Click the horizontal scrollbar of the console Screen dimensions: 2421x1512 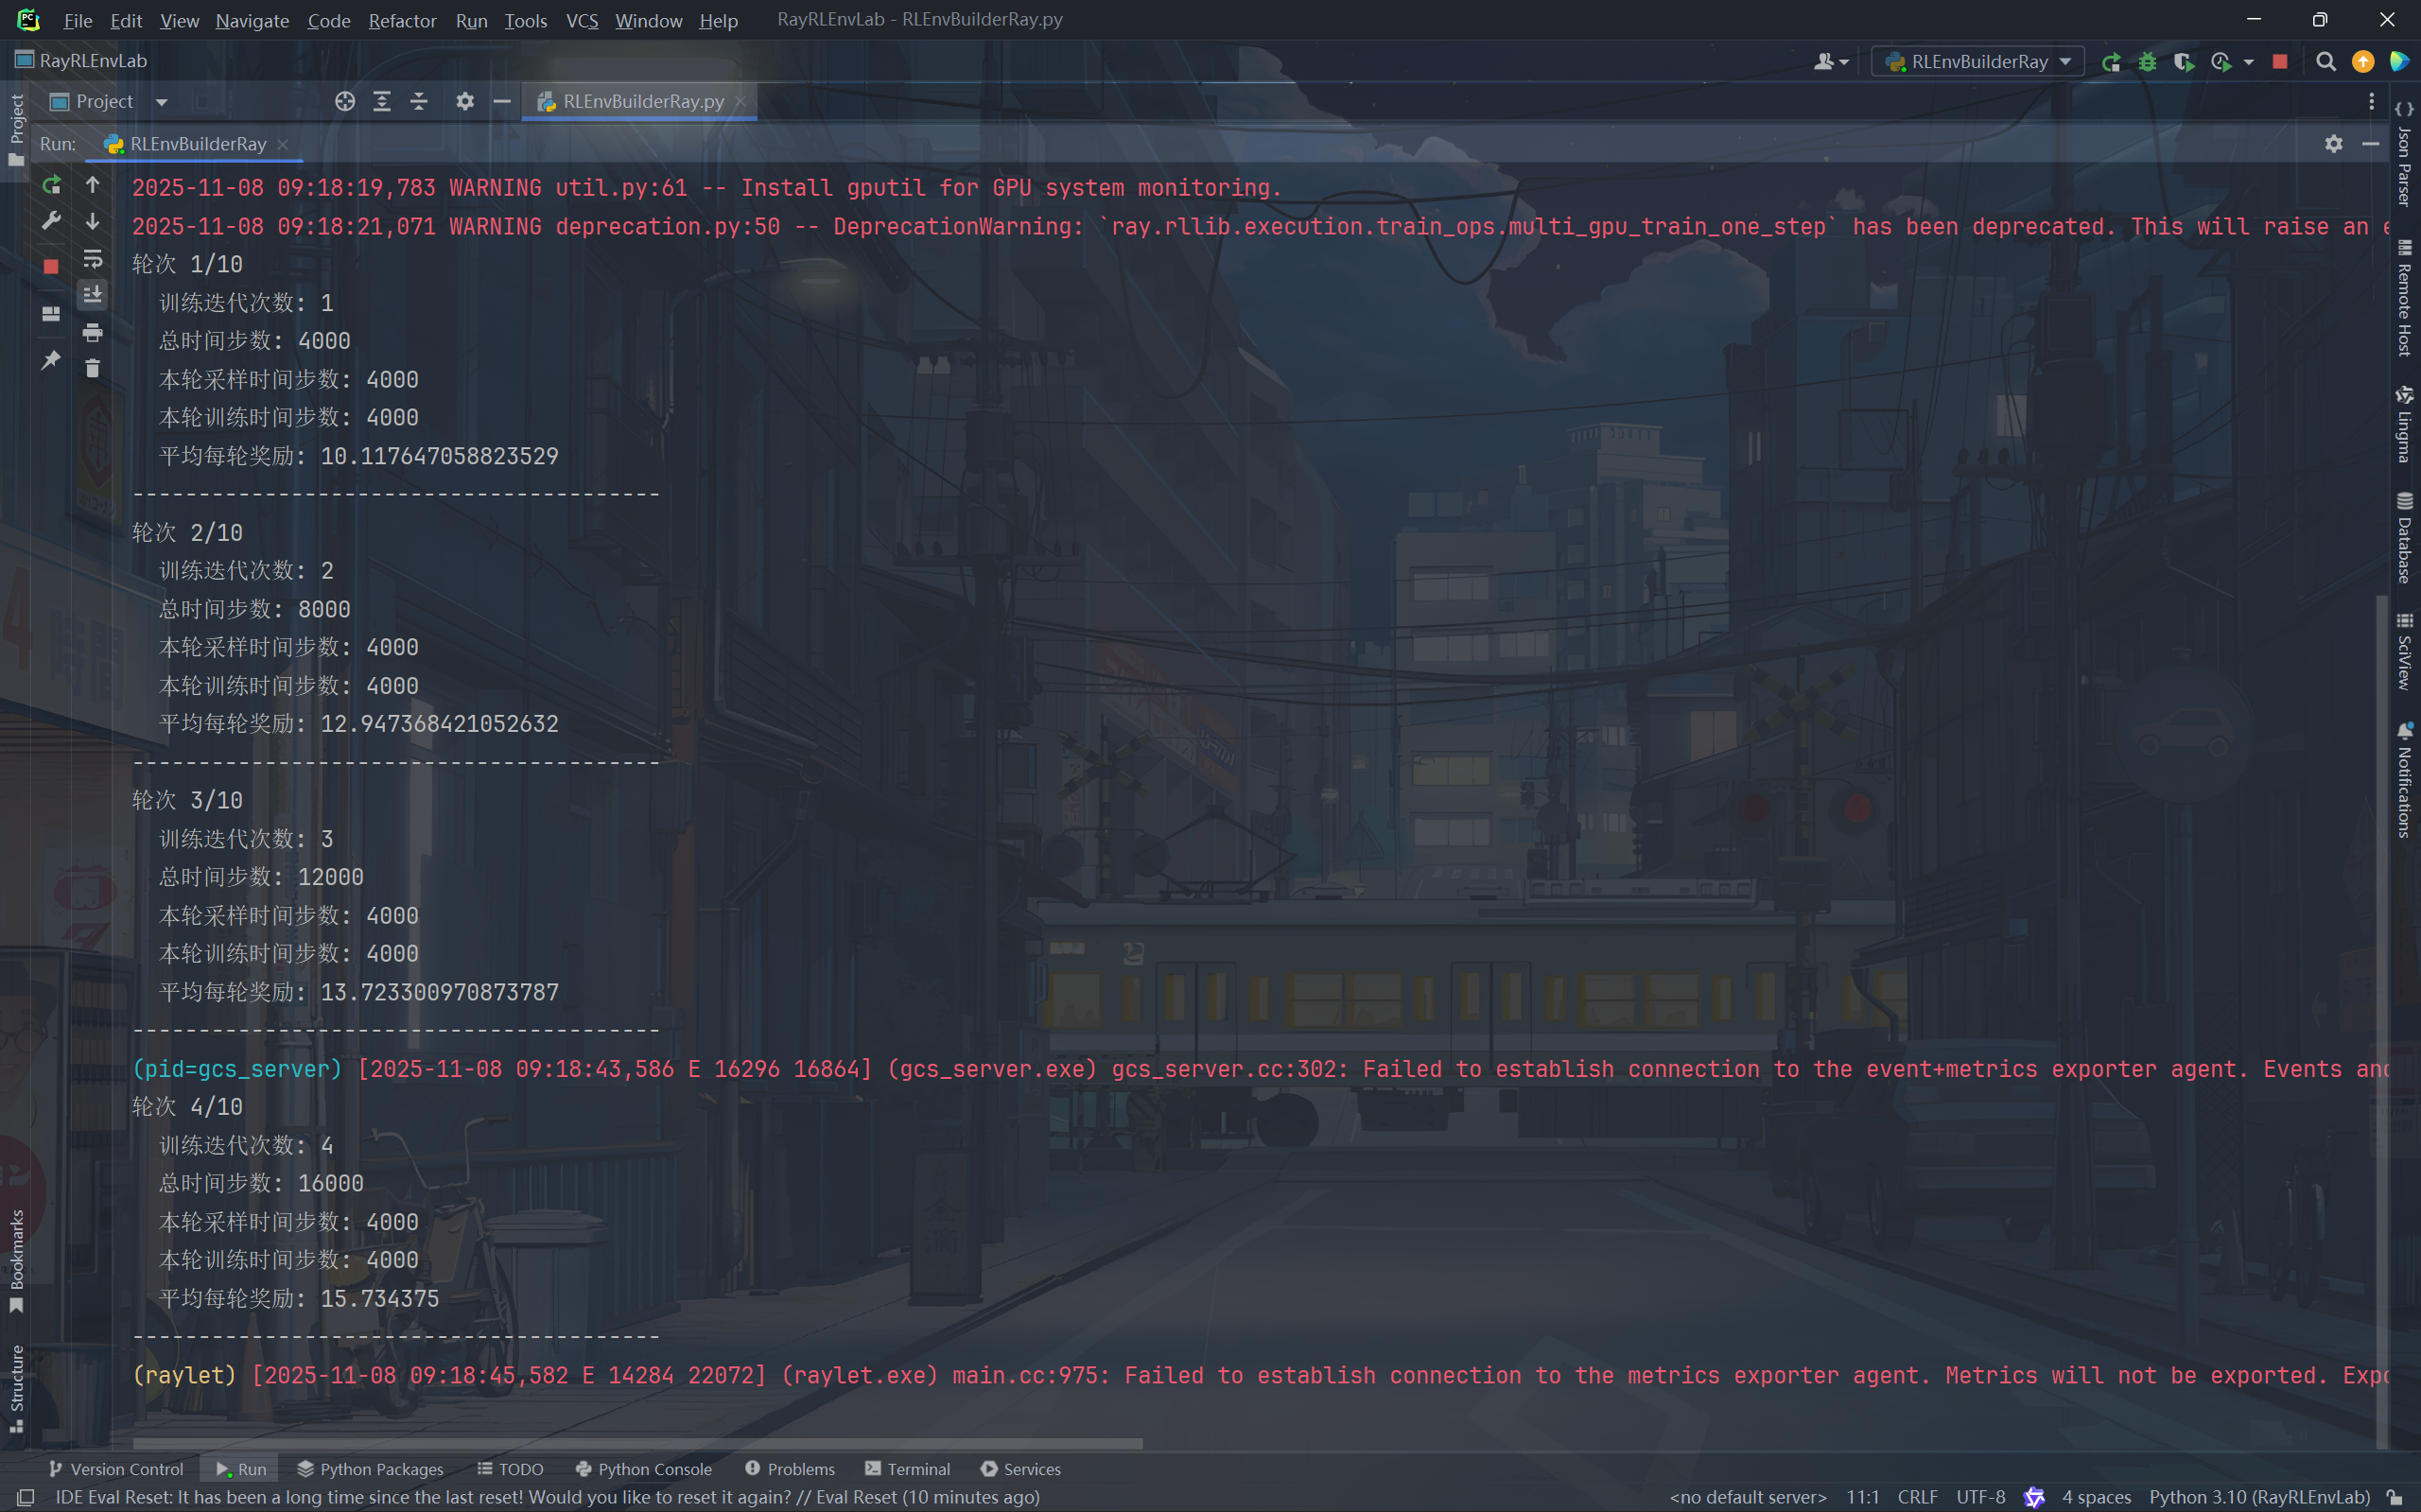(638, 1443)
